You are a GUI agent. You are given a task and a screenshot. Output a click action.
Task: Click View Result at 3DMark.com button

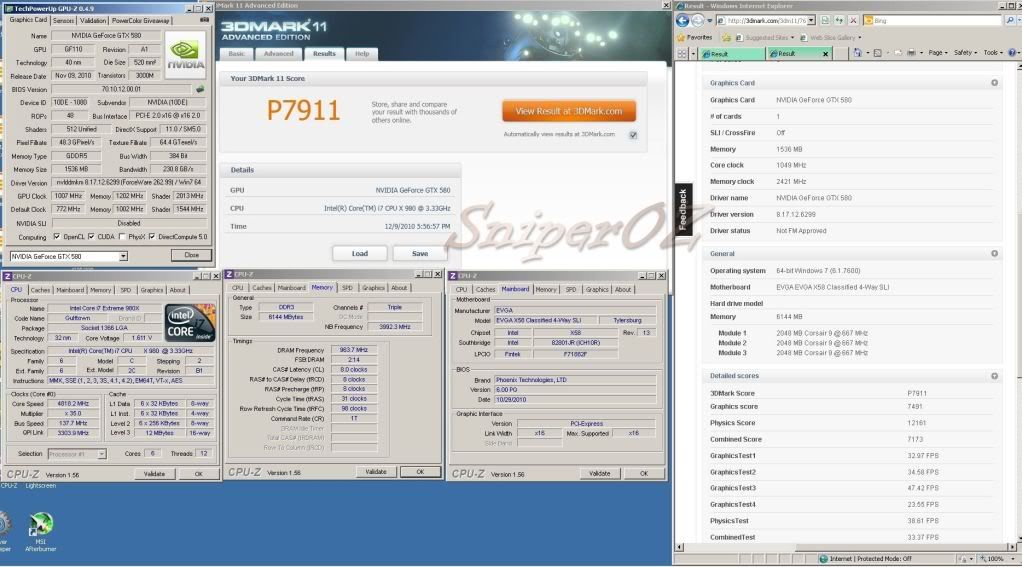(x=569, y=111)
